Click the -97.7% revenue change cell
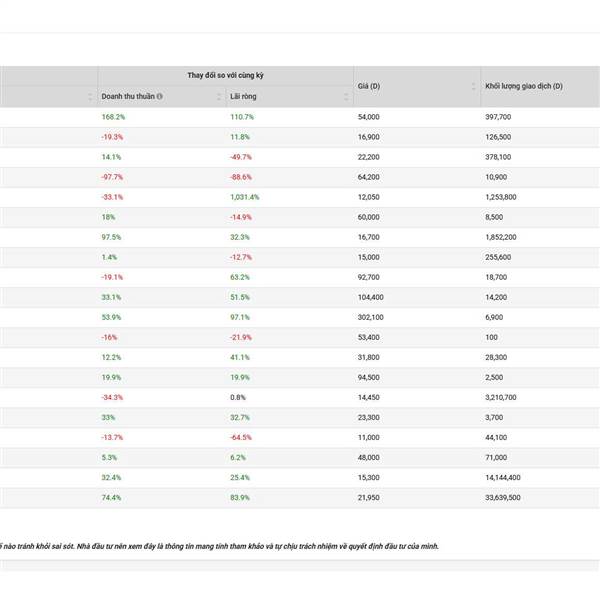The image size is (600, 600). point(112,177)
